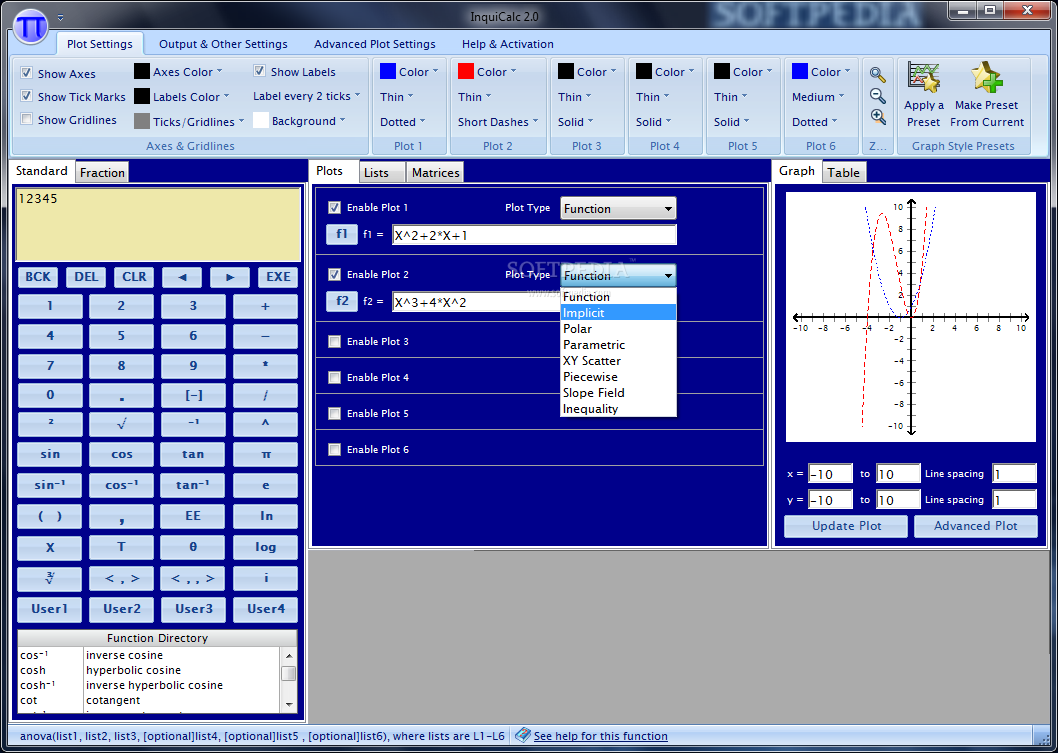Click the pi constant key

pos(265,454)
